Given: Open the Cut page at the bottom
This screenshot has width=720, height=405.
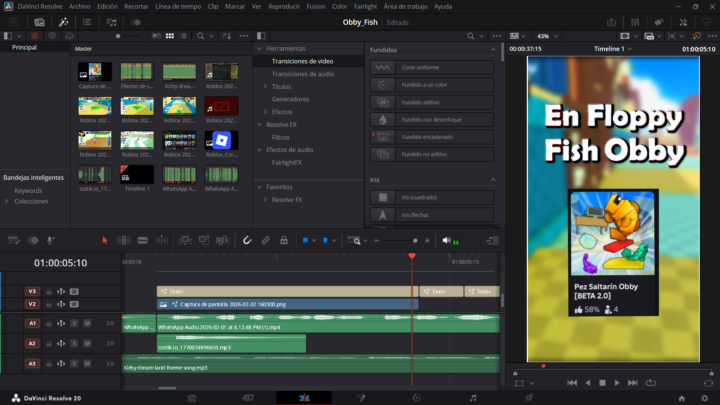Looking at the screenshot, I should pyautogui.click(x=248, y=398).
